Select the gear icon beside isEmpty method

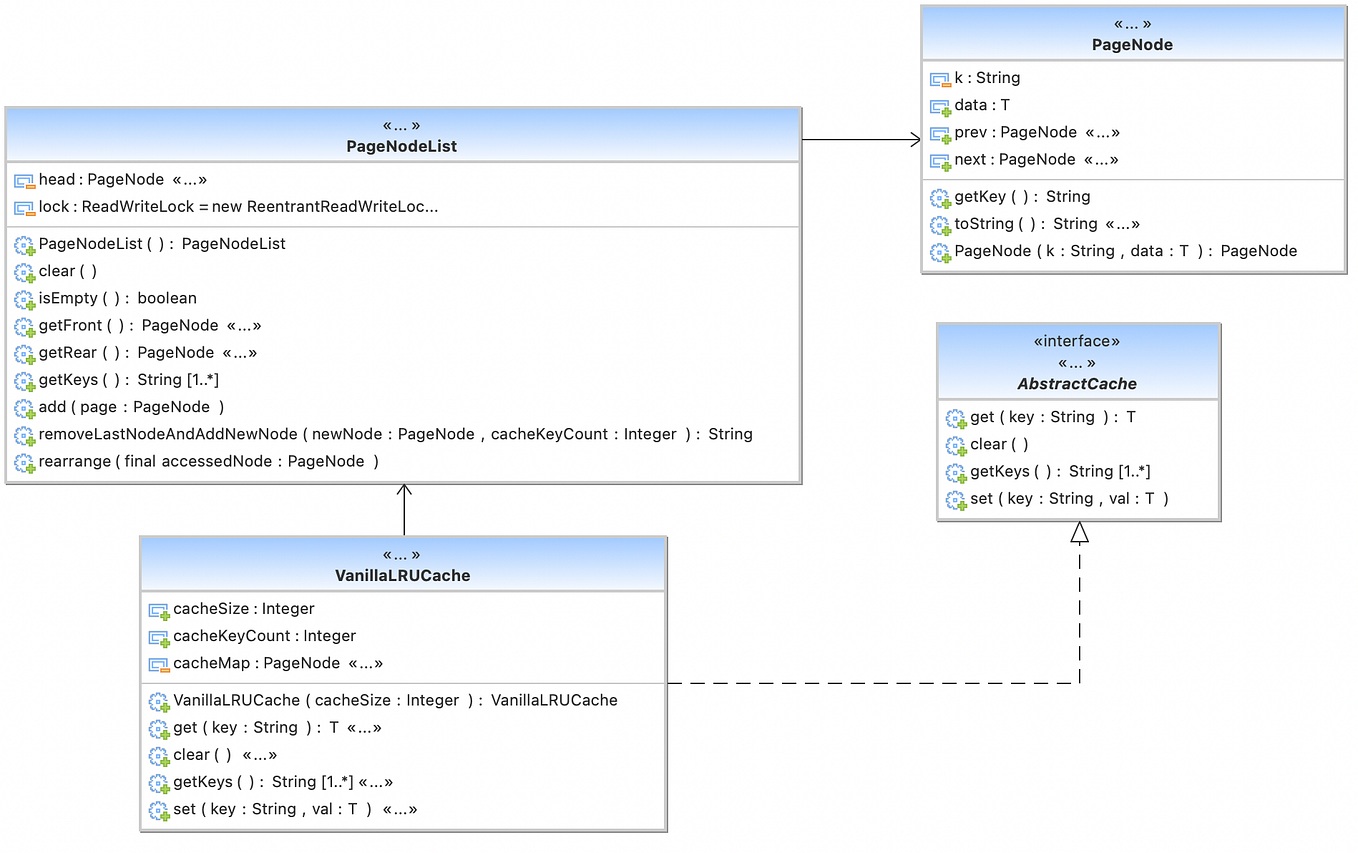[x=23, y=298]
